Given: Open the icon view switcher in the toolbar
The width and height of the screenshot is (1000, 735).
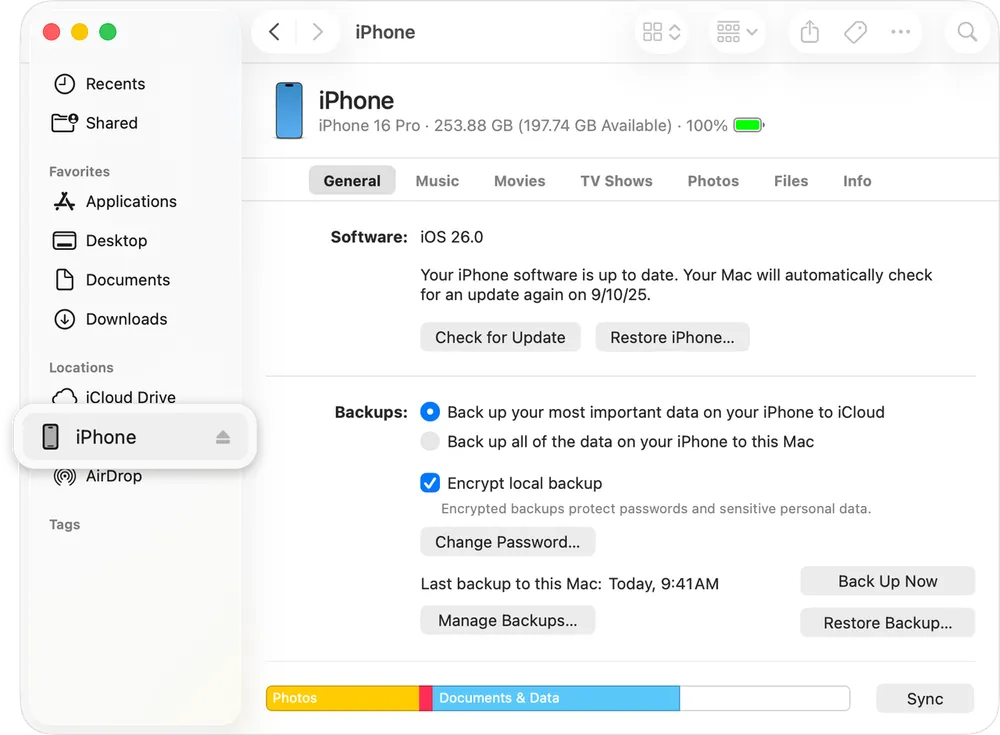Looking at the screenshot, I should [661, 32].
